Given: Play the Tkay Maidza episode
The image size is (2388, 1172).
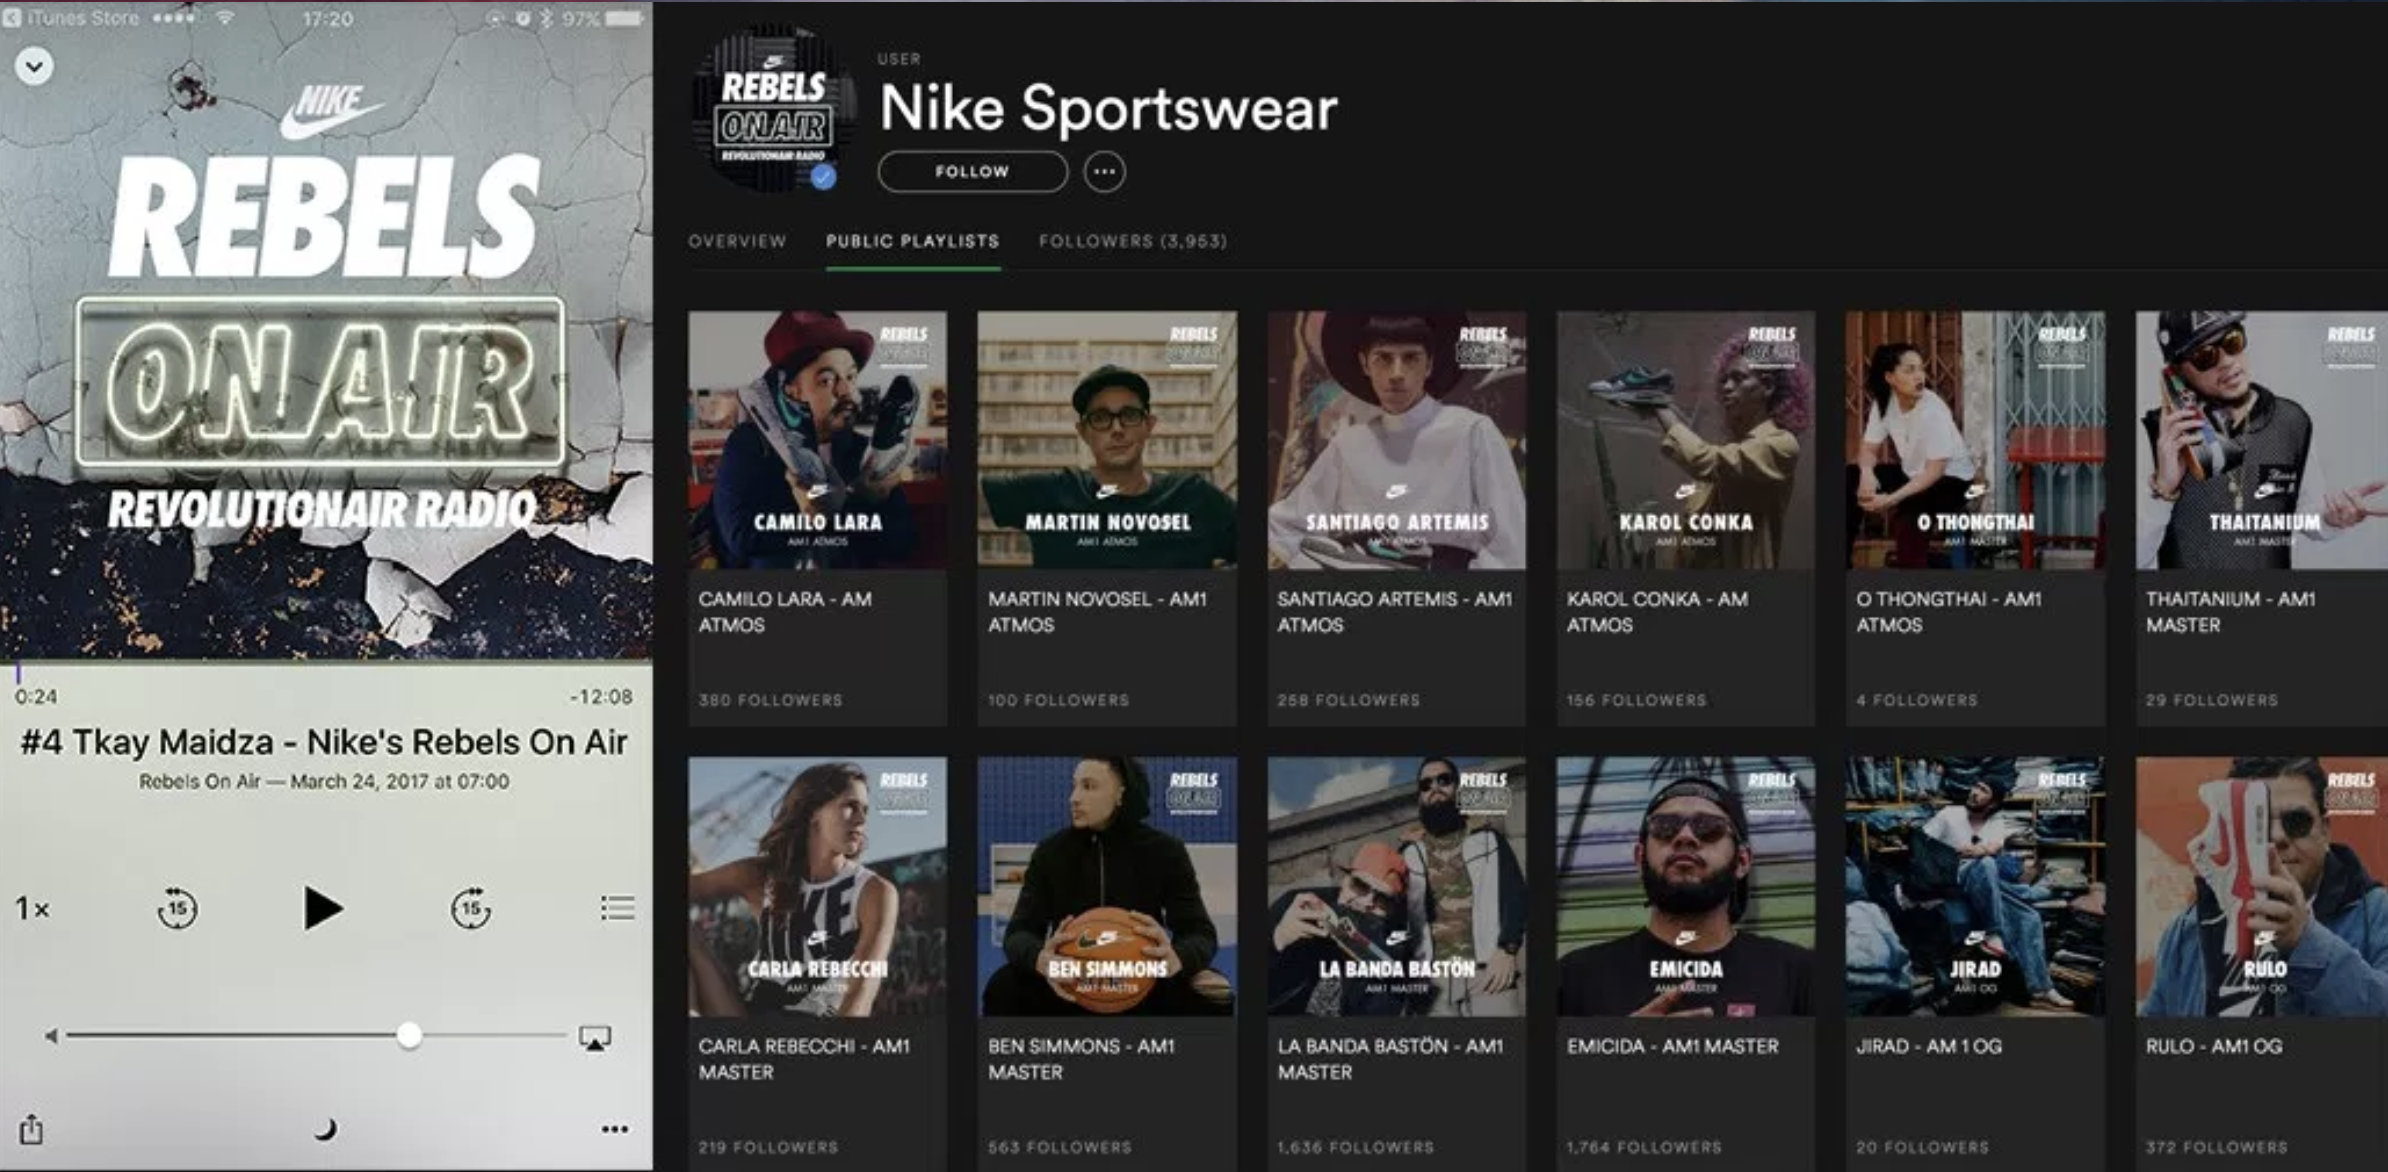Looking at the screenshot, I should (x=322, y=908).
